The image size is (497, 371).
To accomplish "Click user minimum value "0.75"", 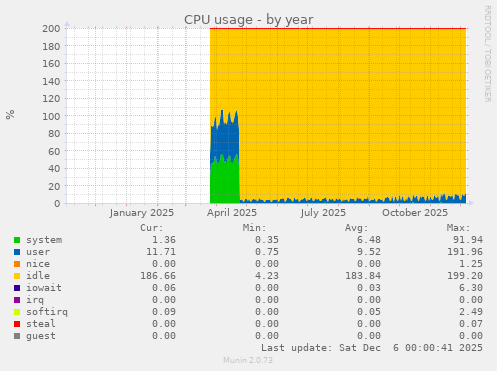I will [267, 252].
